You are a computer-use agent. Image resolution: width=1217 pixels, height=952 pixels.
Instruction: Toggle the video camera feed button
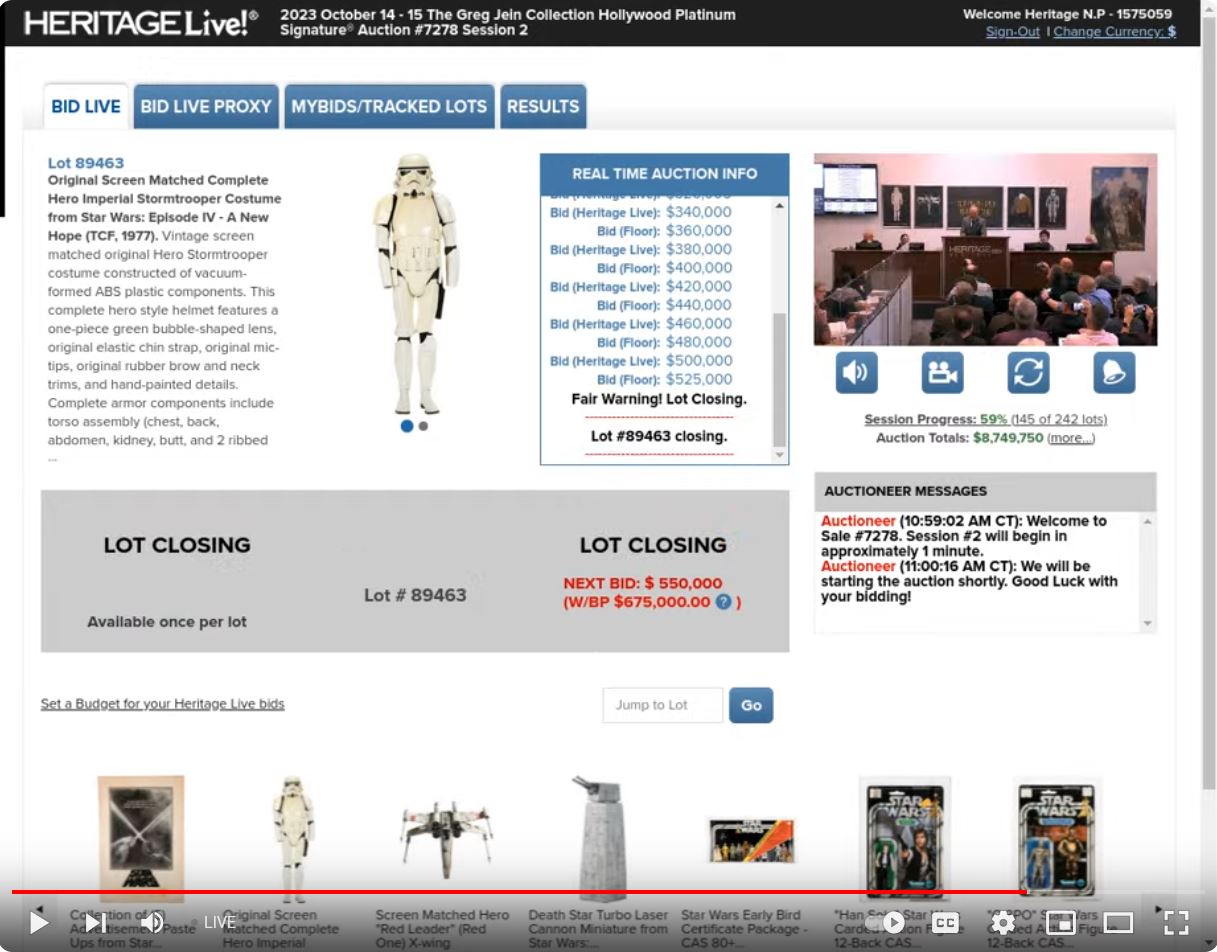point(943,373)
